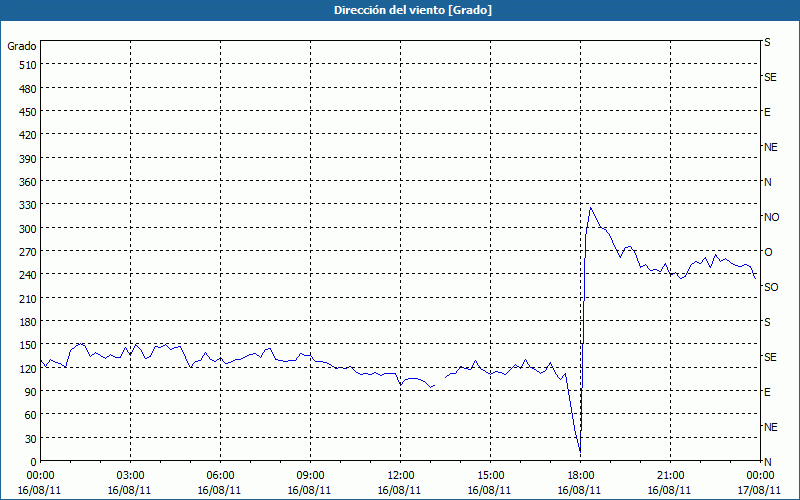Click the 510 value on the y-axis
Image resolution: width=800 pixels, height=500 pixels.
click(29, 65)
